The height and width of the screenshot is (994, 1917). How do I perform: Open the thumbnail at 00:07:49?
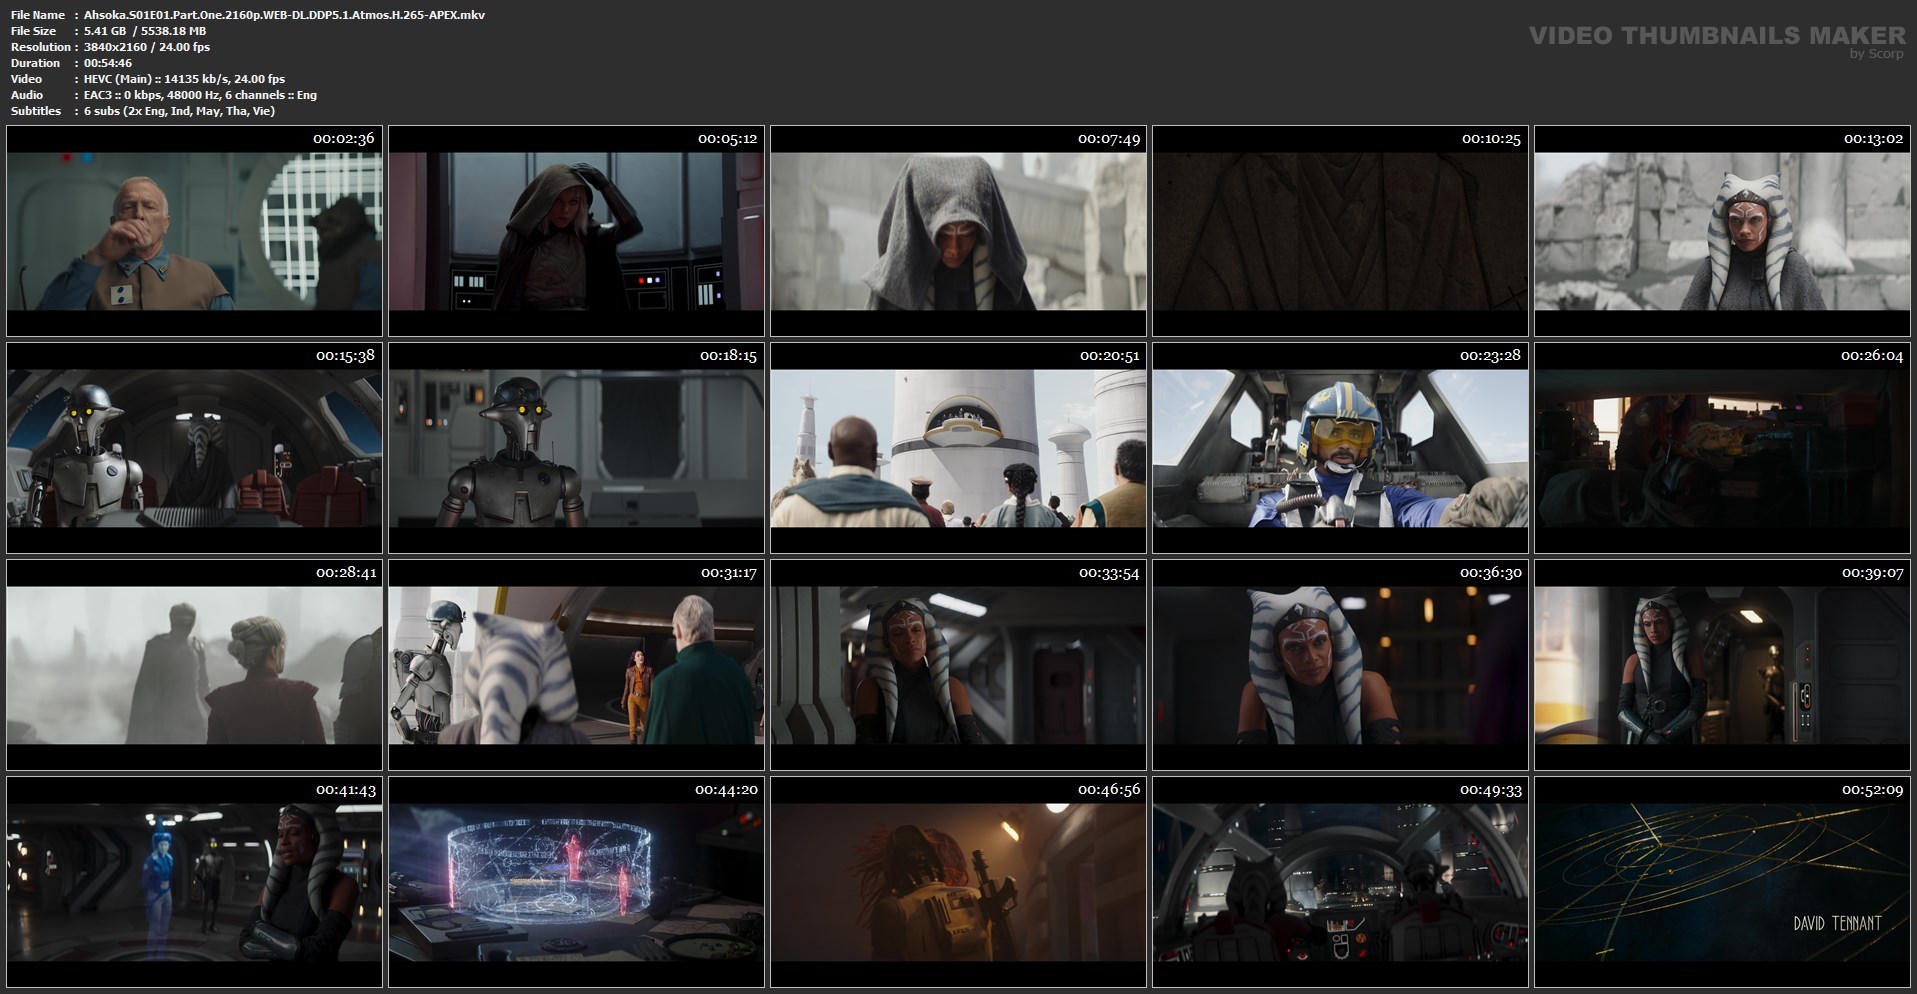point(958,231)
